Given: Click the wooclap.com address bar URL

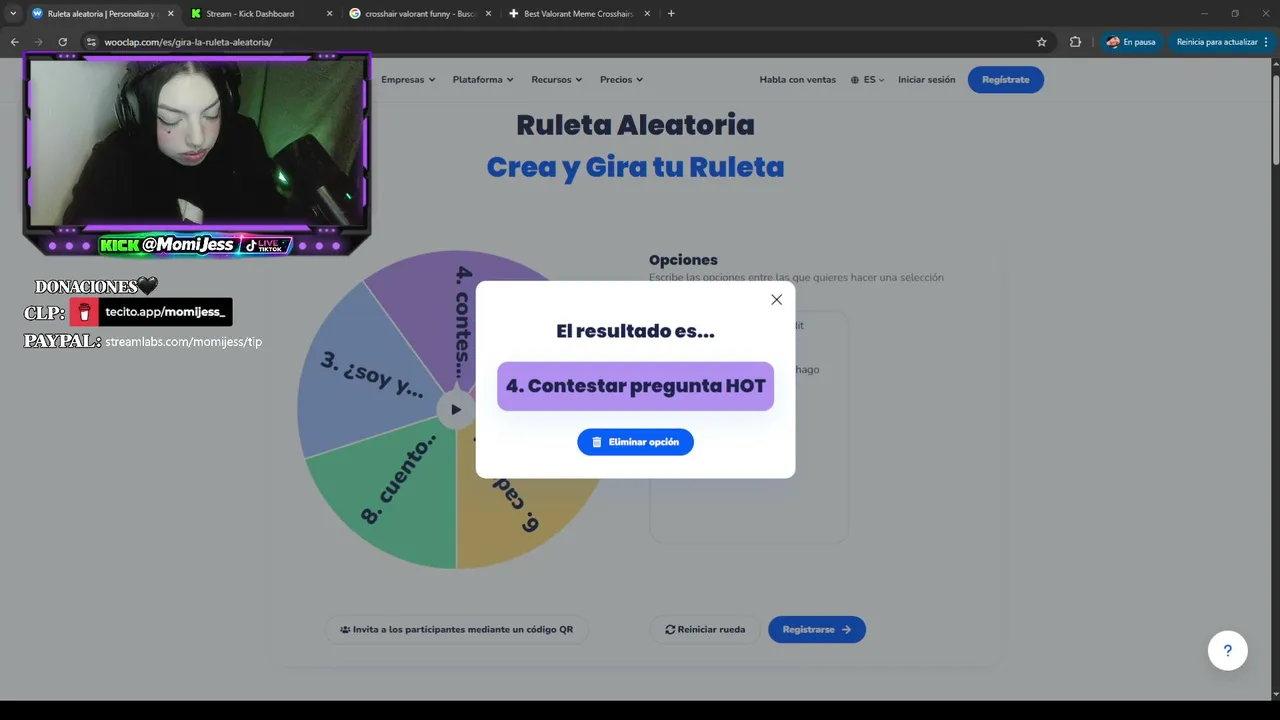Looking at the screenshot, I should pos(188,42).
